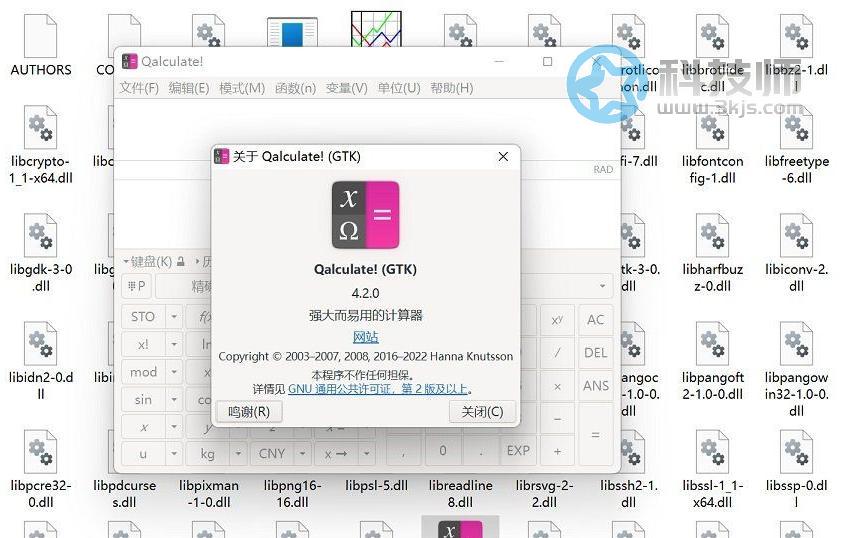Screen dimensions: 842x538
Task: Select the libpng16-16.dll file icon
Action: (x=293, y=493)
